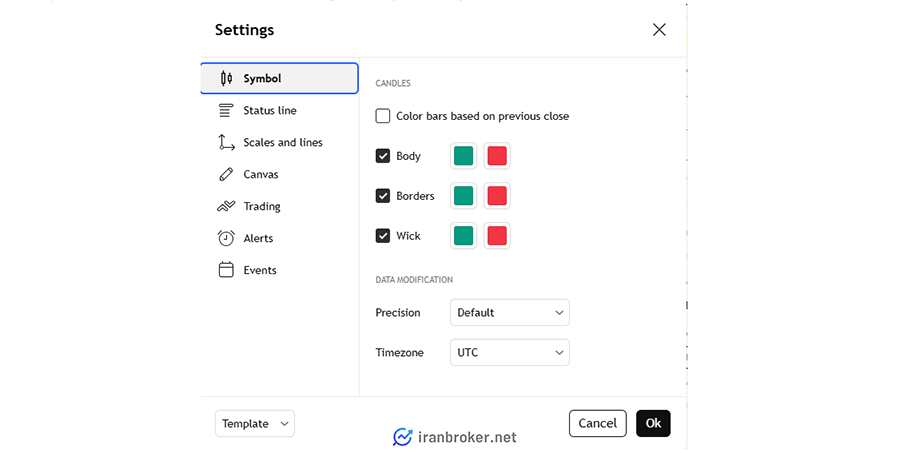Viewport: 900px width, 453px height.
Task: Open the Precision dropdown
Action: click(510, 312)
